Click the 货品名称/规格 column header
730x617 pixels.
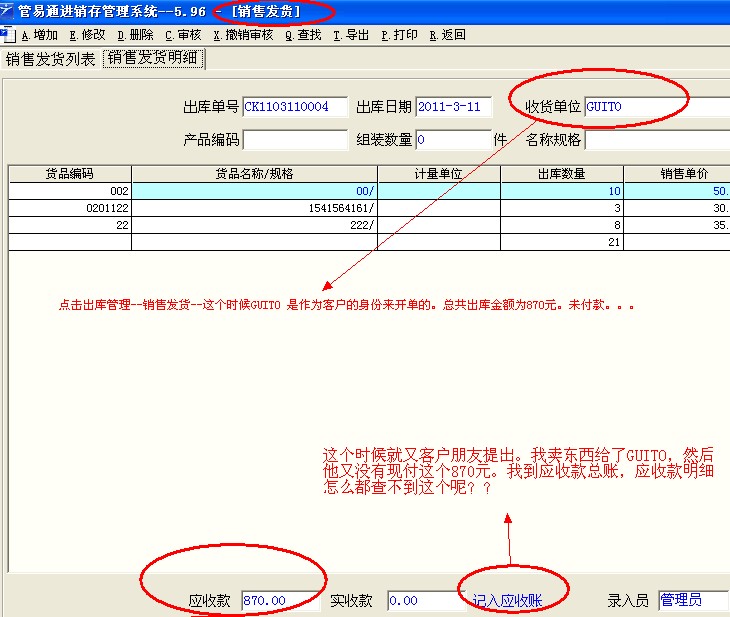click(x=255, y=174)
